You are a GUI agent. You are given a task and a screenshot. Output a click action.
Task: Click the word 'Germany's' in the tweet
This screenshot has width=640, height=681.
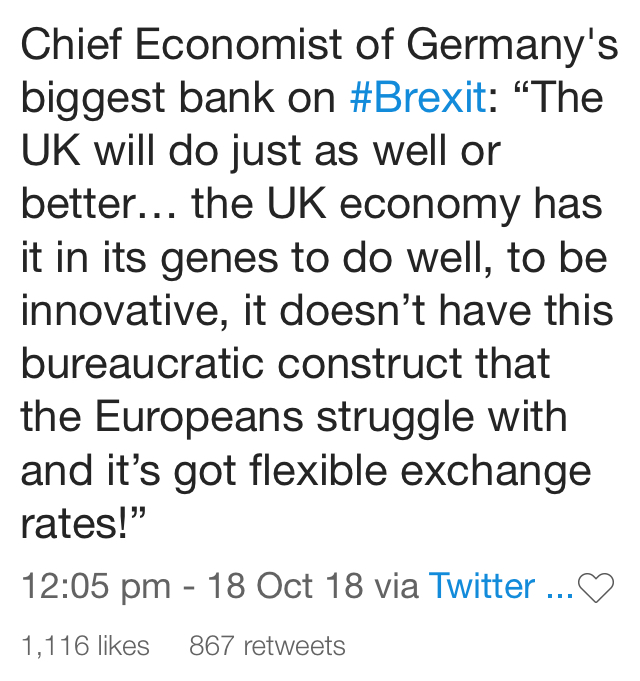click(512, 46)
